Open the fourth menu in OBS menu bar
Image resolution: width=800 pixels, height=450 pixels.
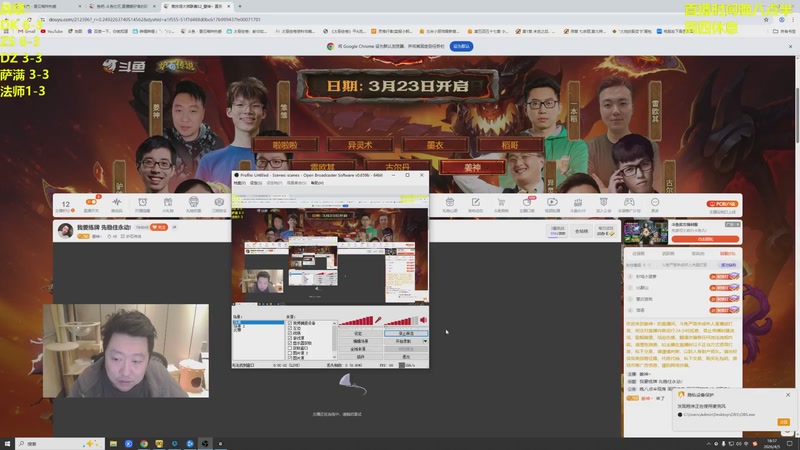click(x=296, y=183)
